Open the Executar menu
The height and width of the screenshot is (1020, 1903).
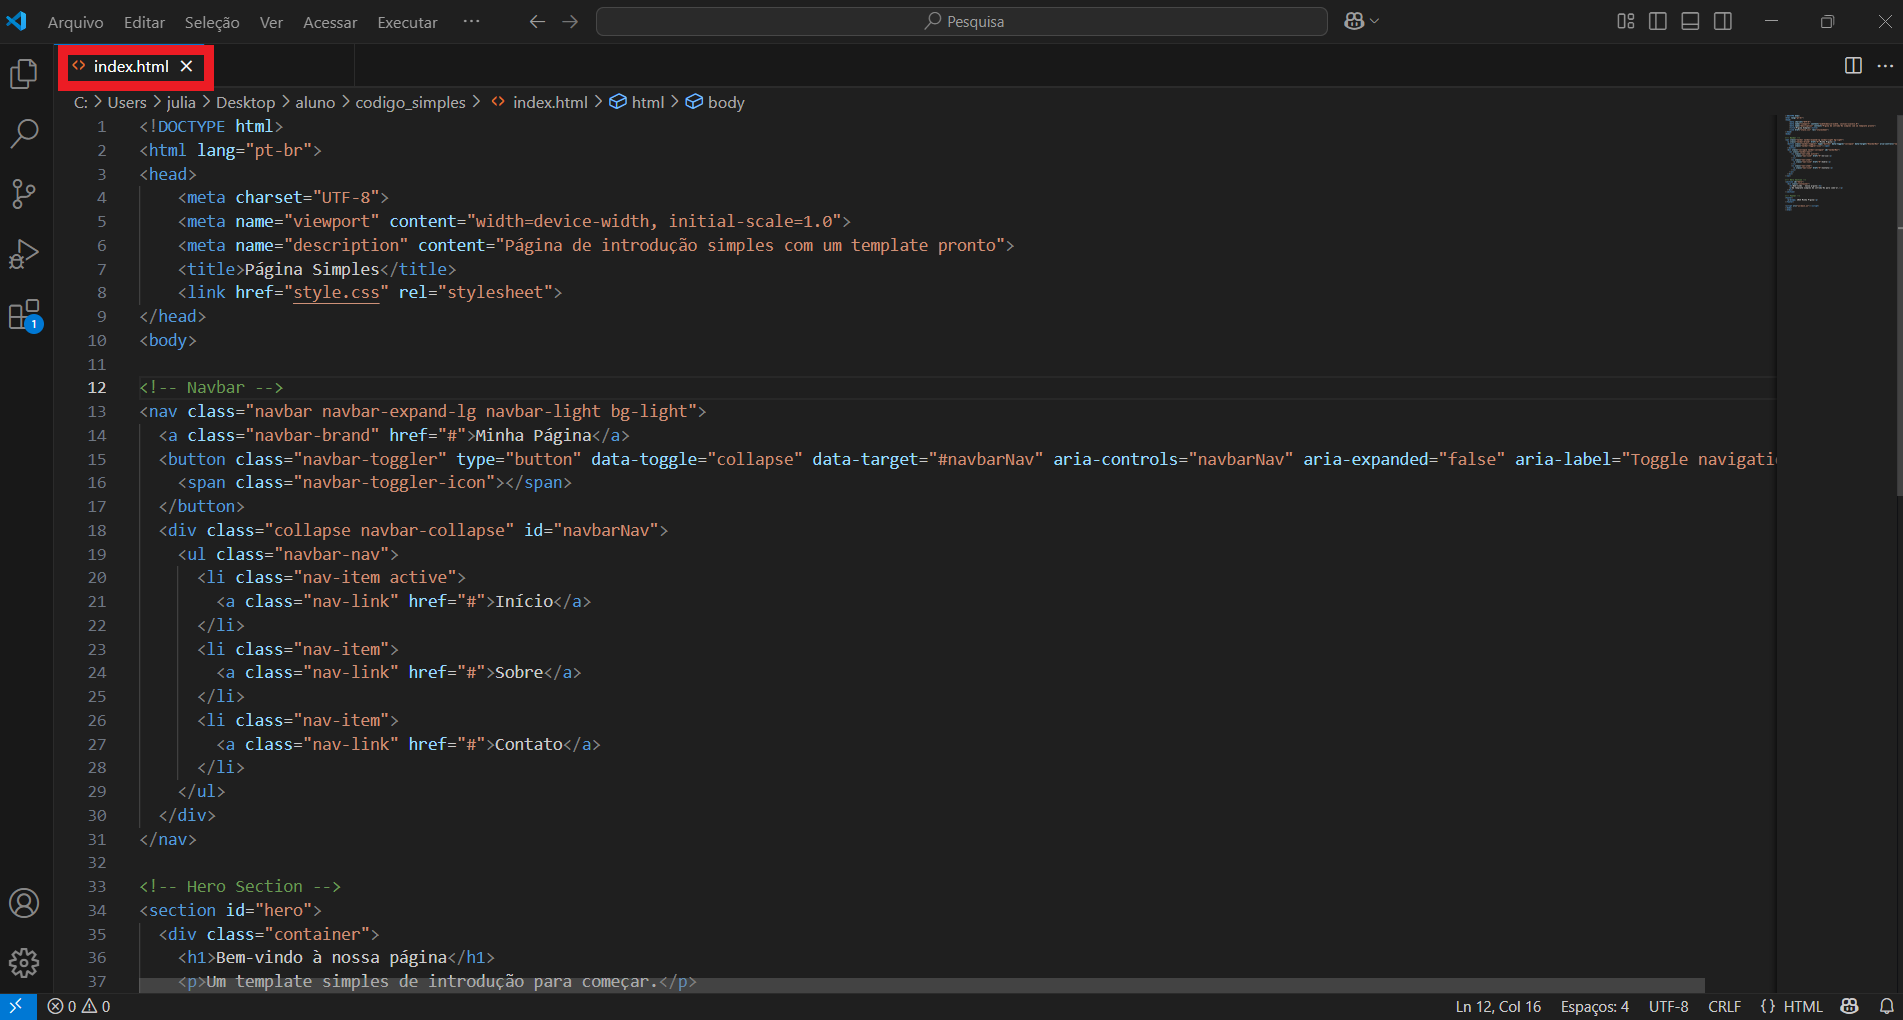point(407,22)
